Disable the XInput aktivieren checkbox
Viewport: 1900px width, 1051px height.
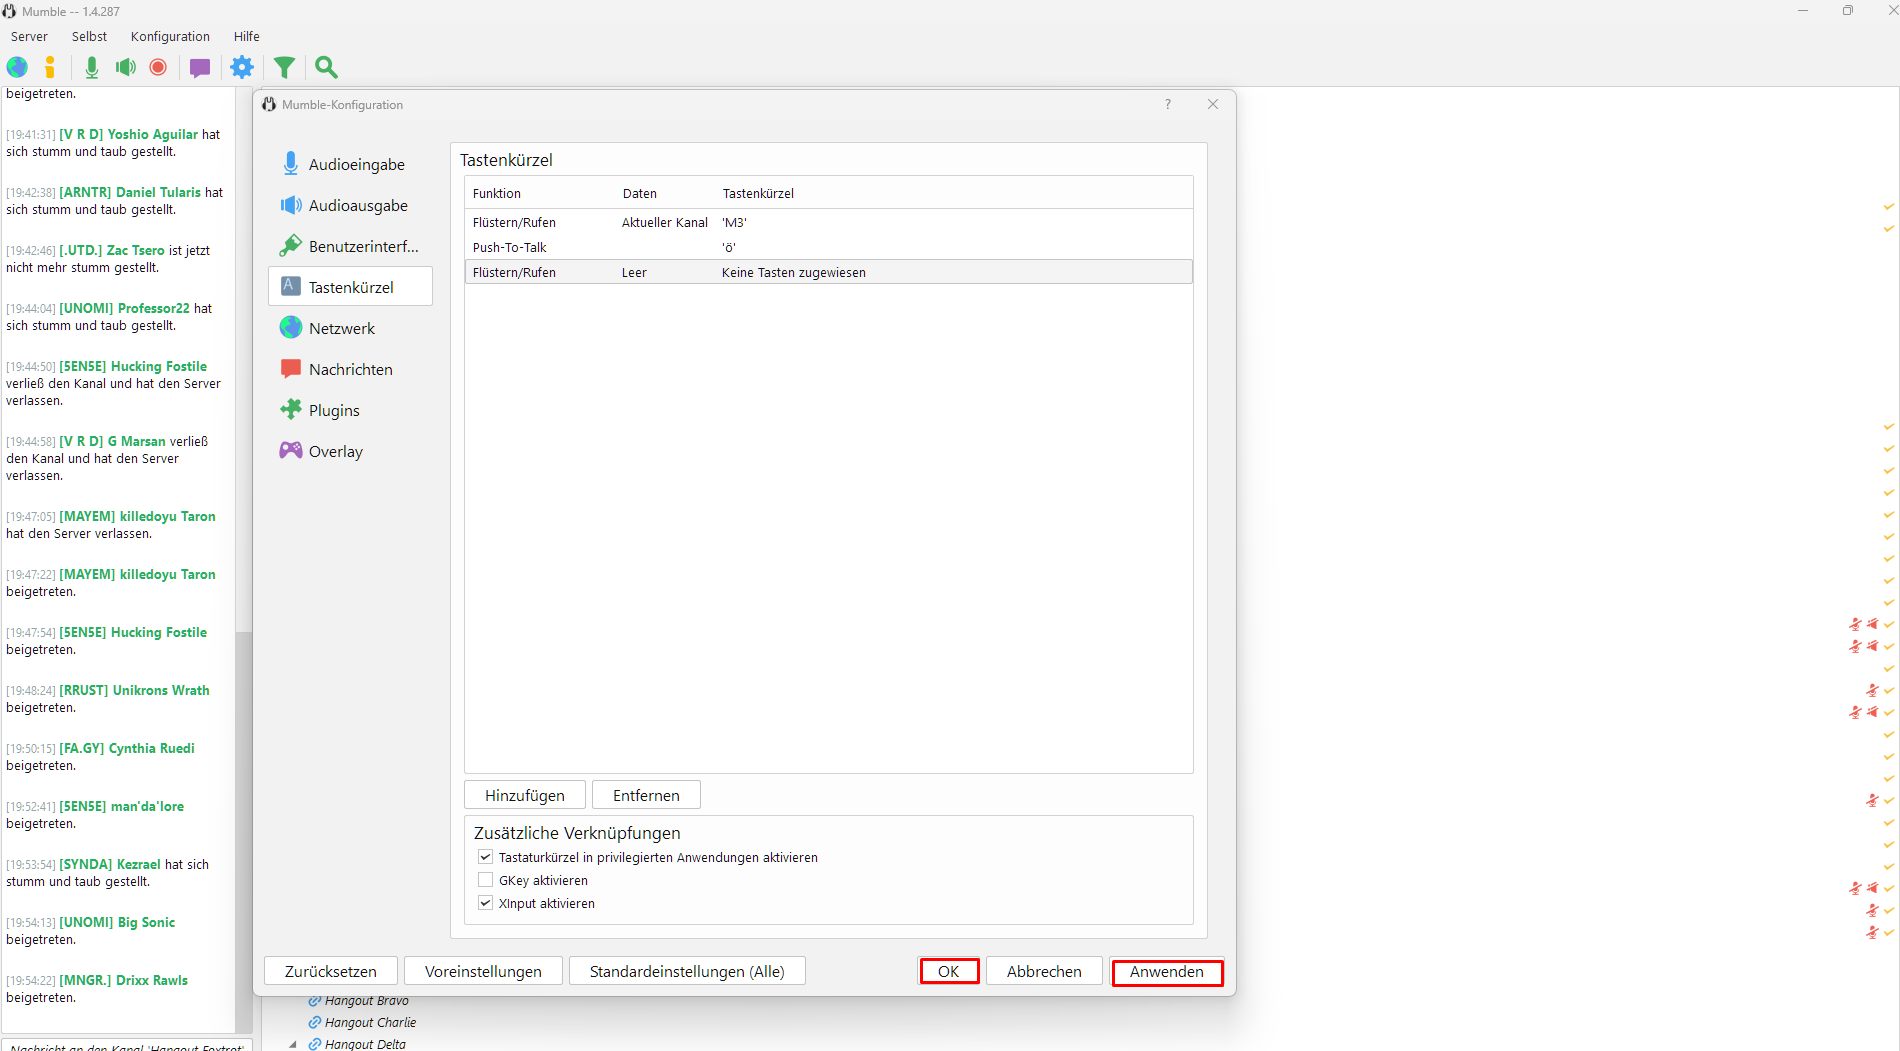(486, 903)
